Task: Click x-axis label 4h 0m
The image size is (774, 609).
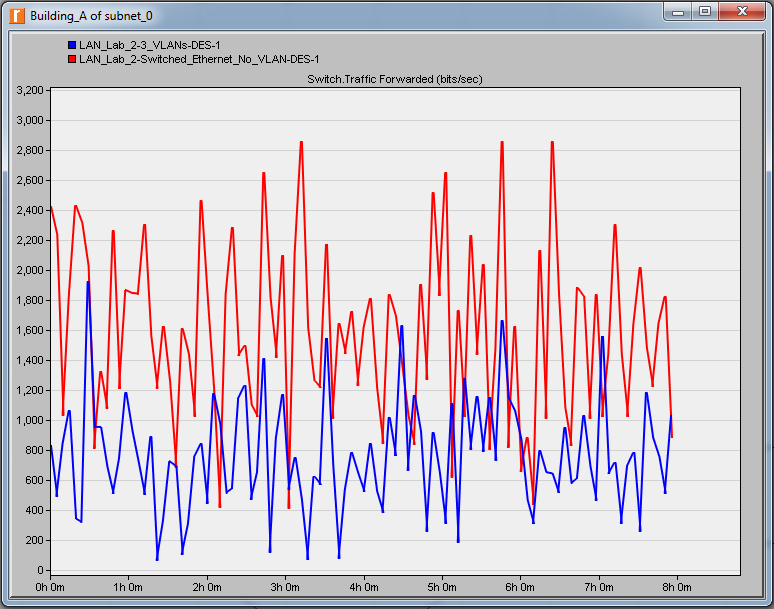Action: [364, 587]
